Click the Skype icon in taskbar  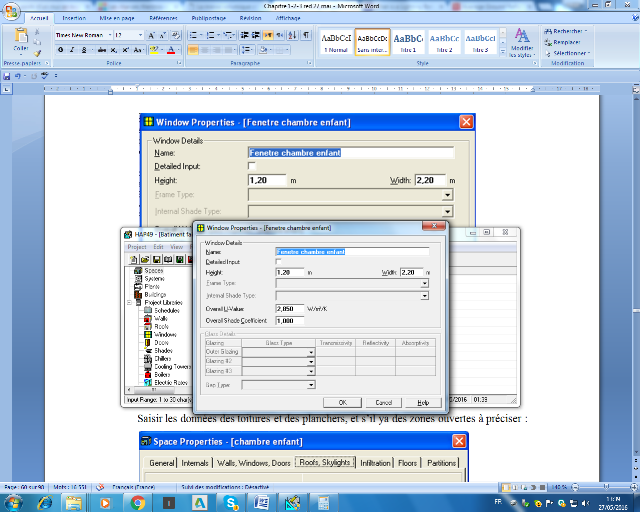pos(231,502)
